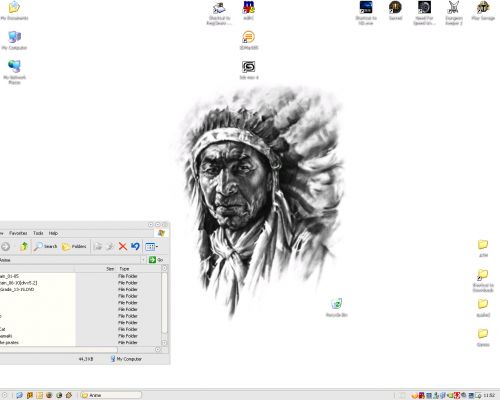Open the orange chat-bubble desktop shortcut
The image size is (500, 400).
click(x=249, y=40)
